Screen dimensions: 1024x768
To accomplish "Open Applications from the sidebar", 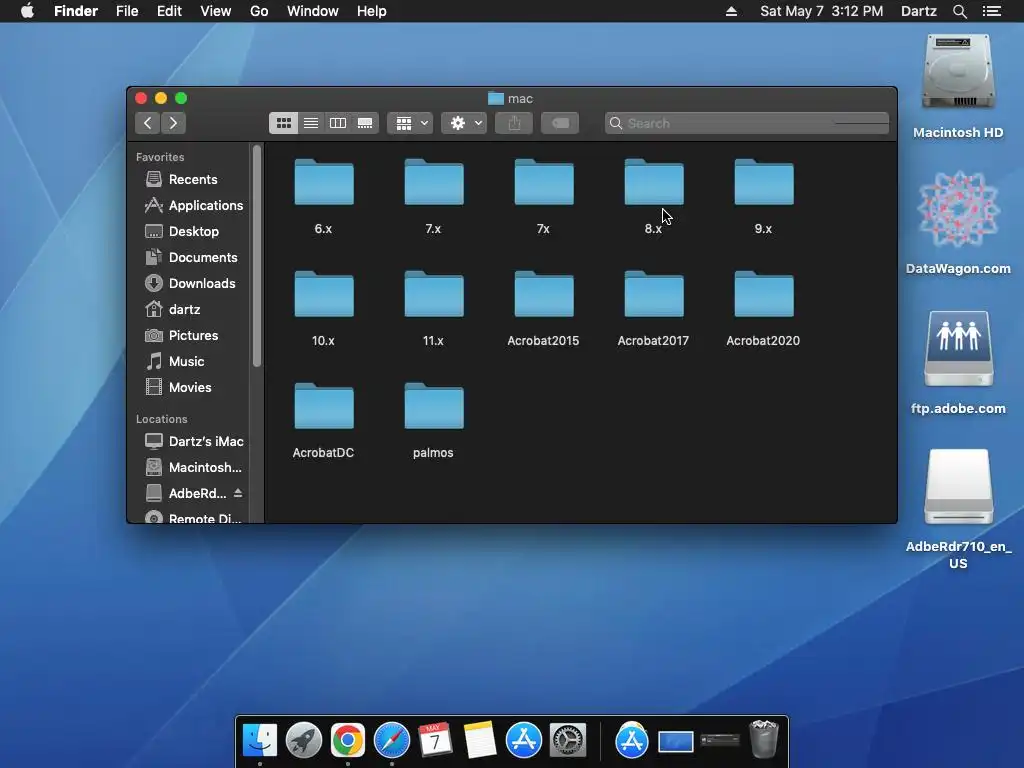I will click(x=192, y=205).
